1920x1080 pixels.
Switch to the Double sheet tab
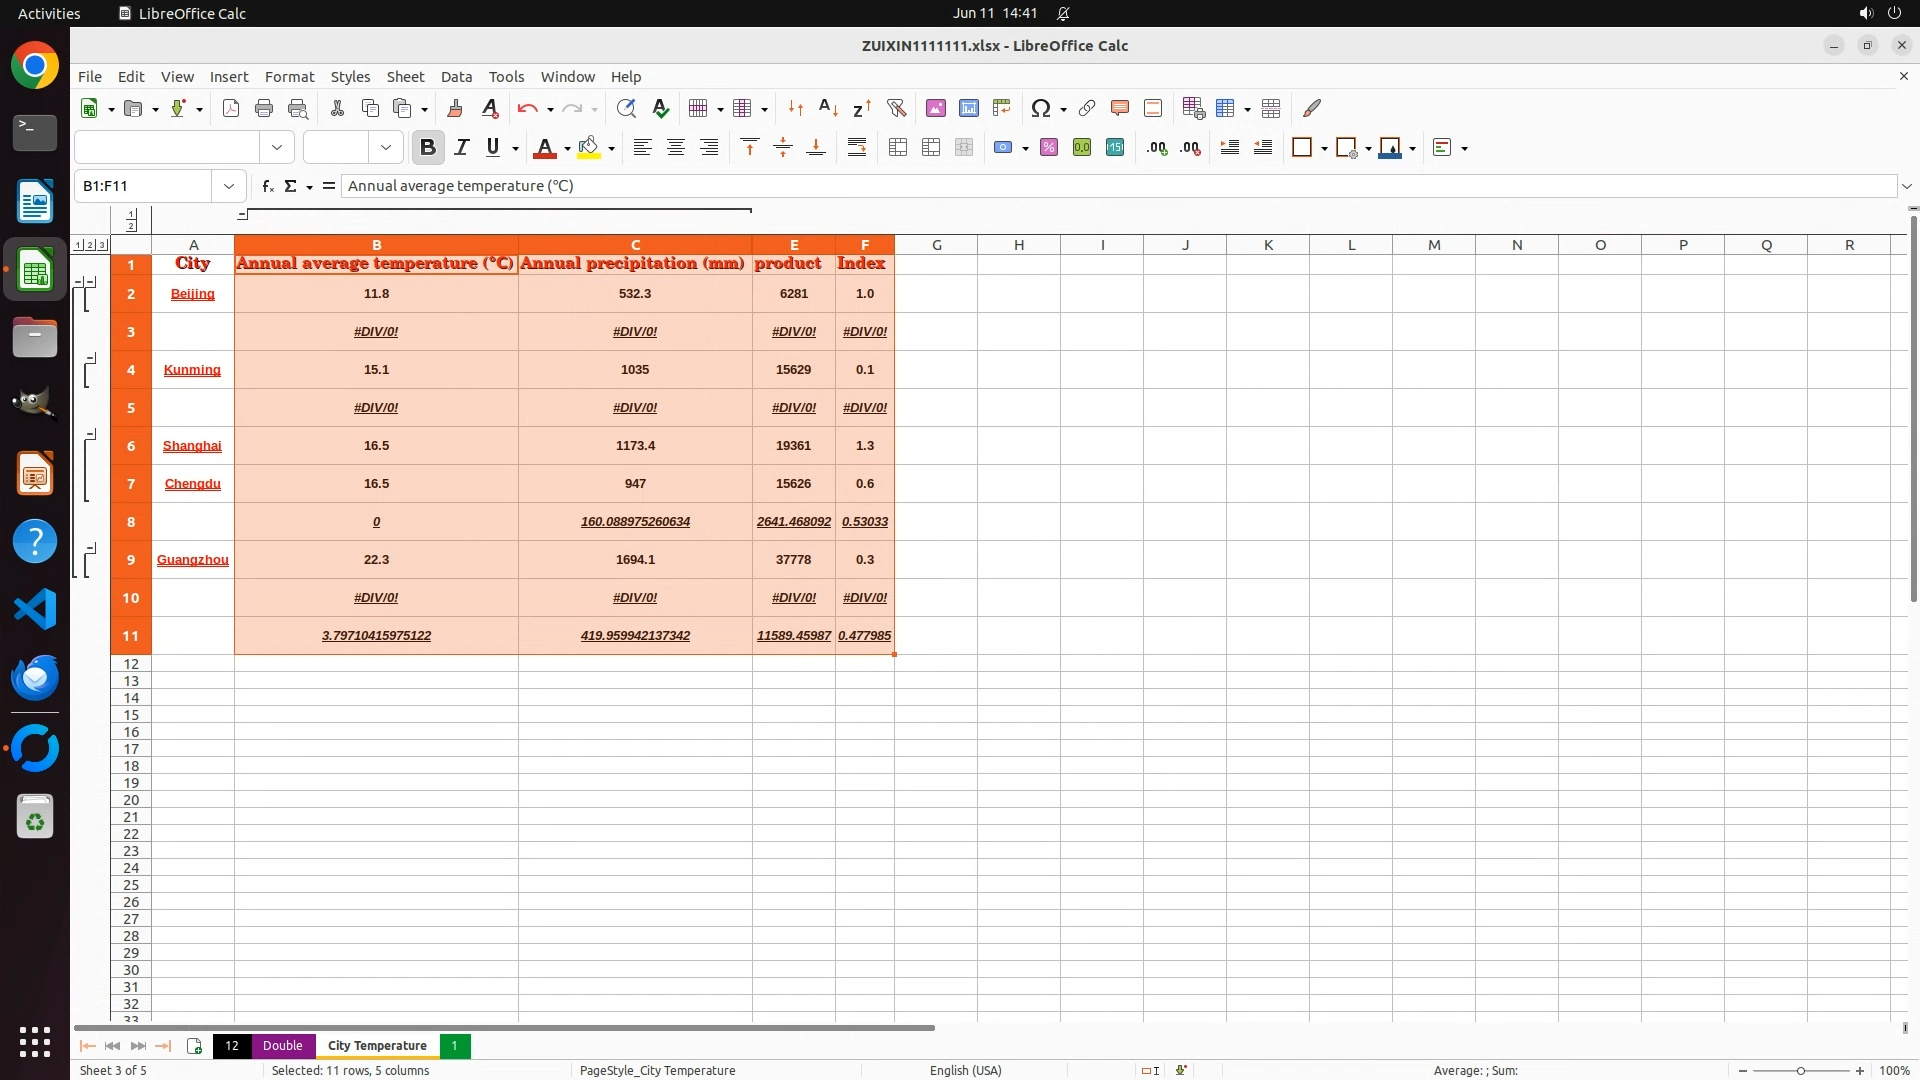(282, 1045)
